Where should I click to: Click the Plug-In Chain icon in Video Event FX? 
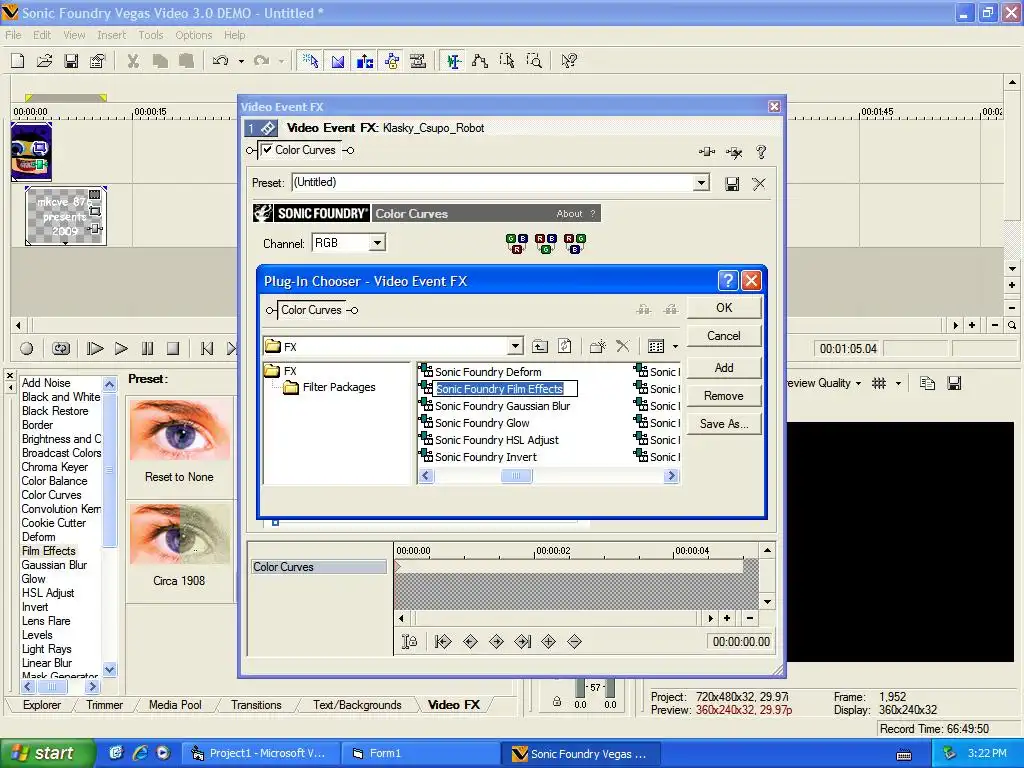pos(707,152)
